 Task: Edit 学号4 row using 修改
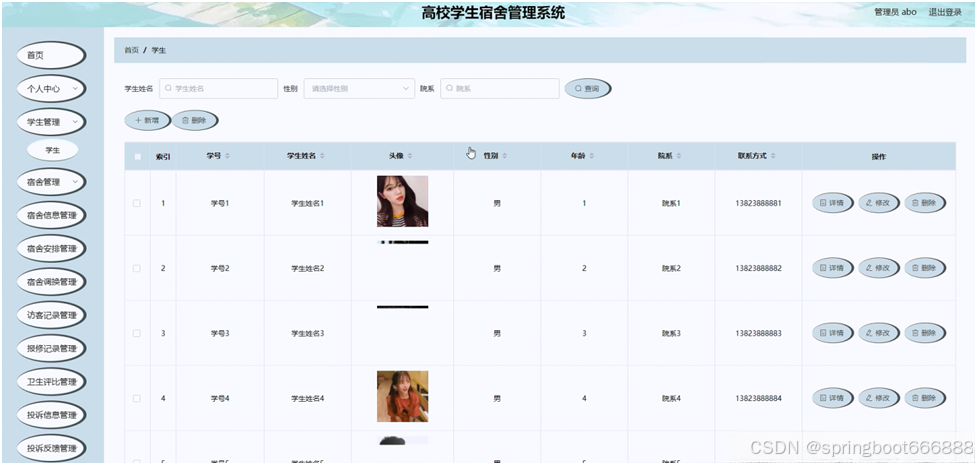(879, 398)
